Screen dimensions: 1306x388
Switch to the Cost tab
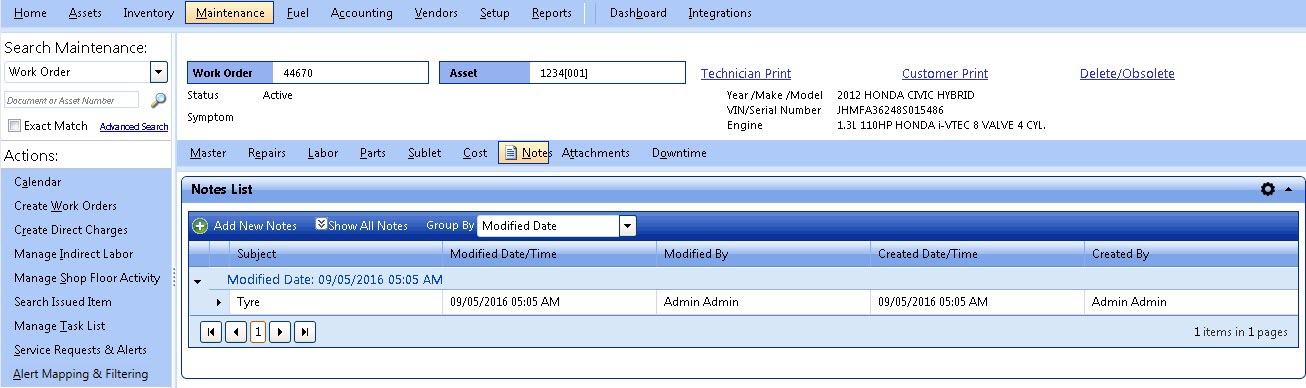click(x=475, y=153)
